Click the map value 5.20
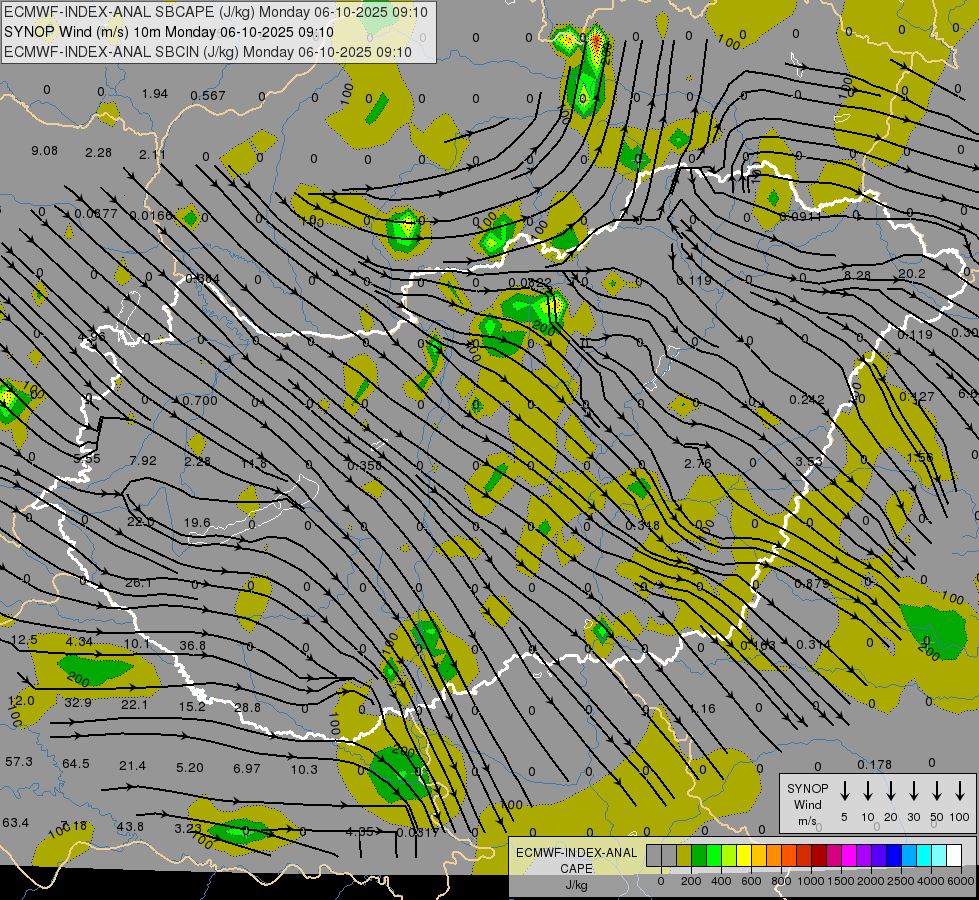Screen dimensions: 979x900 tap(190, 767)
